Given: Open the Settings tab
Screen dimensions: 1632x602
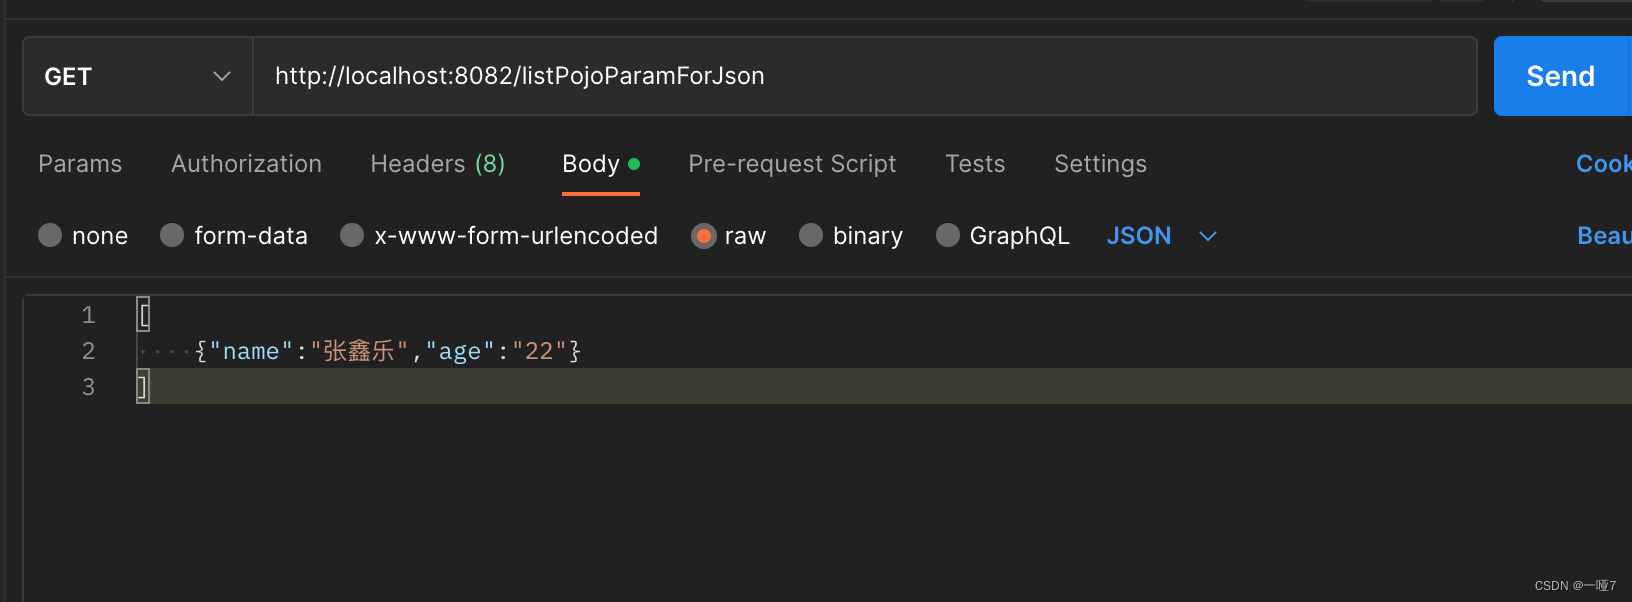Looking at the screenshot, I should pos(1100,164).
